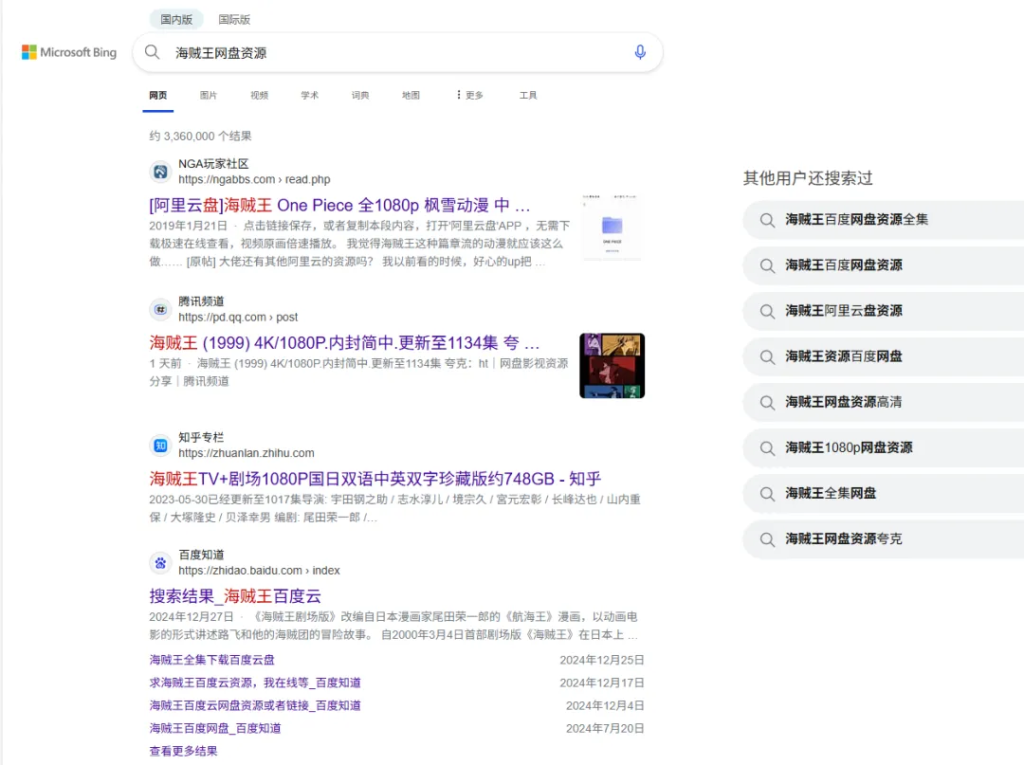
Task: Open the 视频 search tab
Action: point(259,95)
